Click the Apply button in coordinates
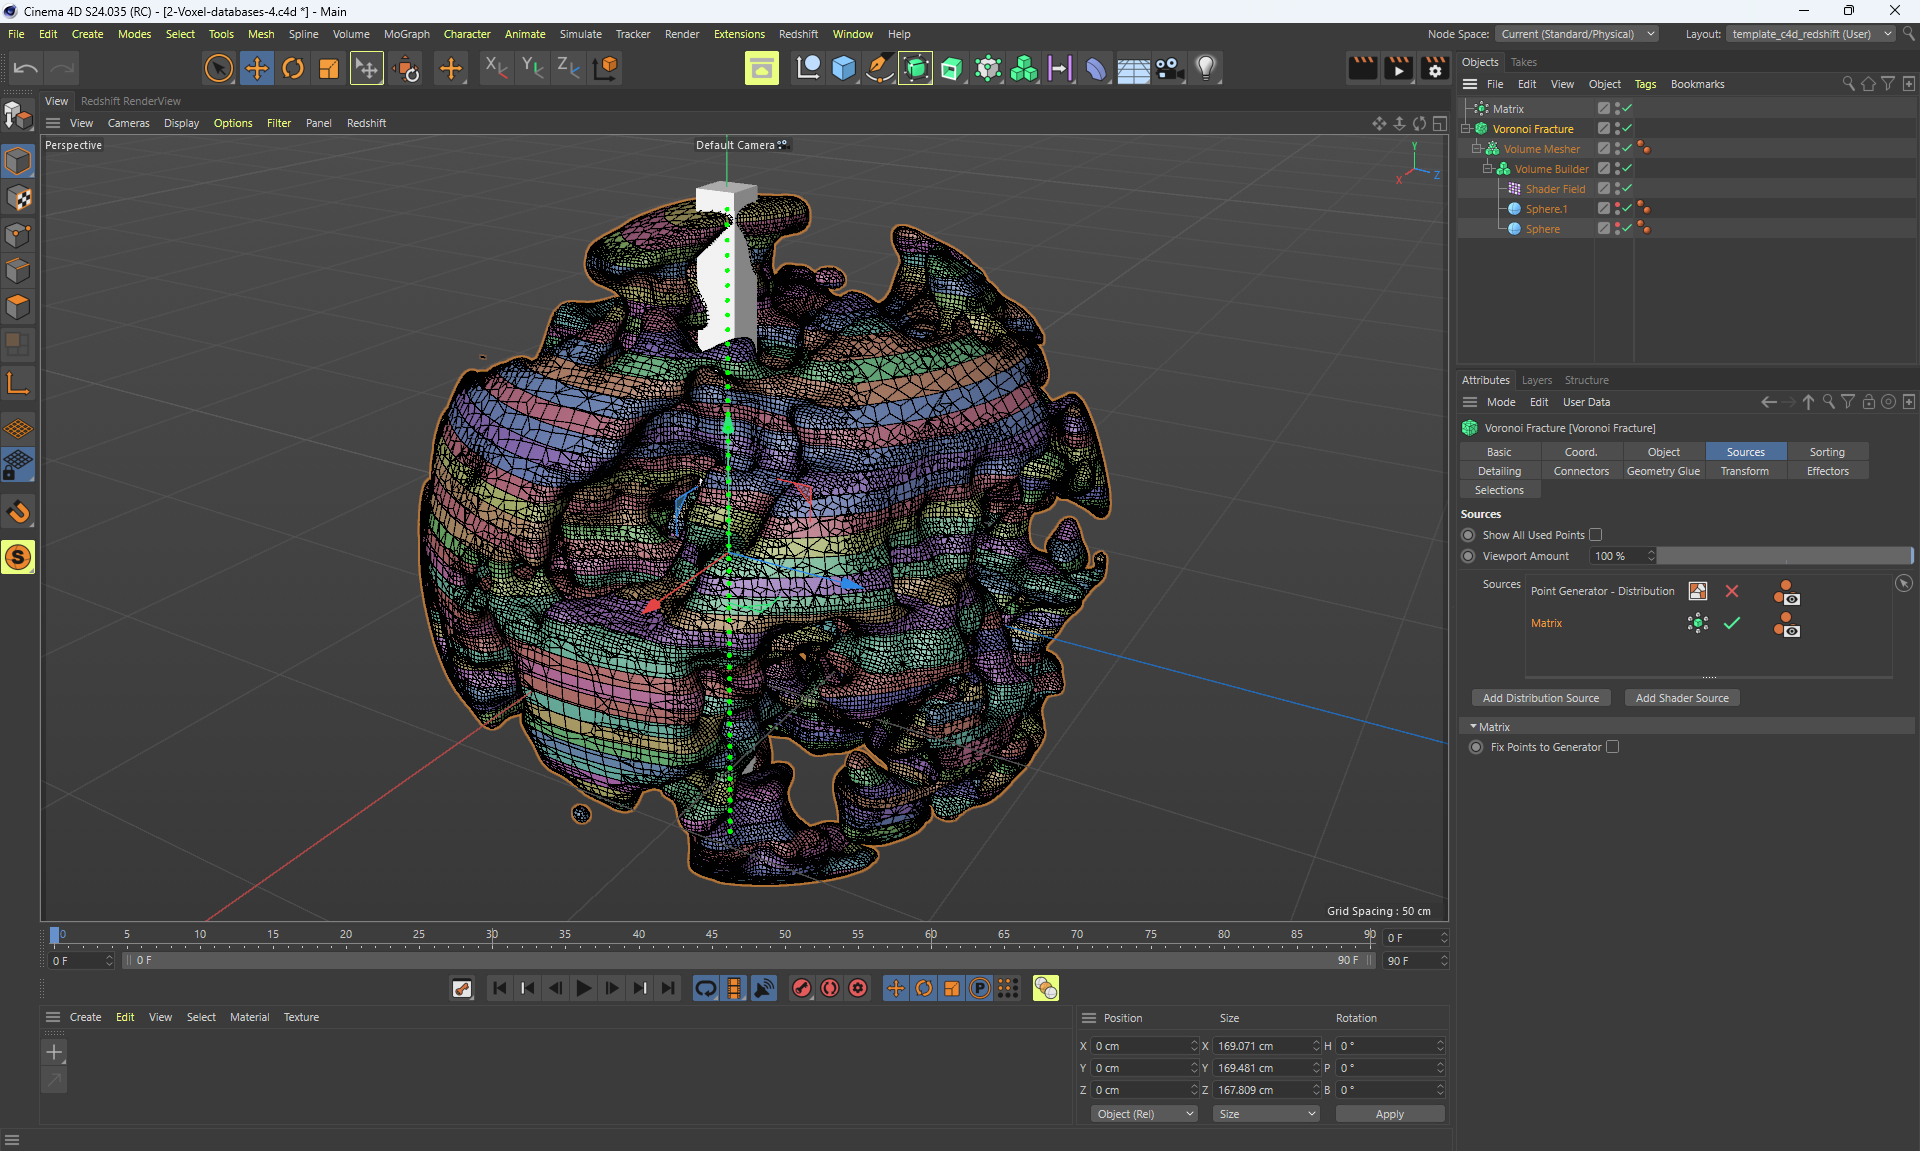 pos(1389,1114)
